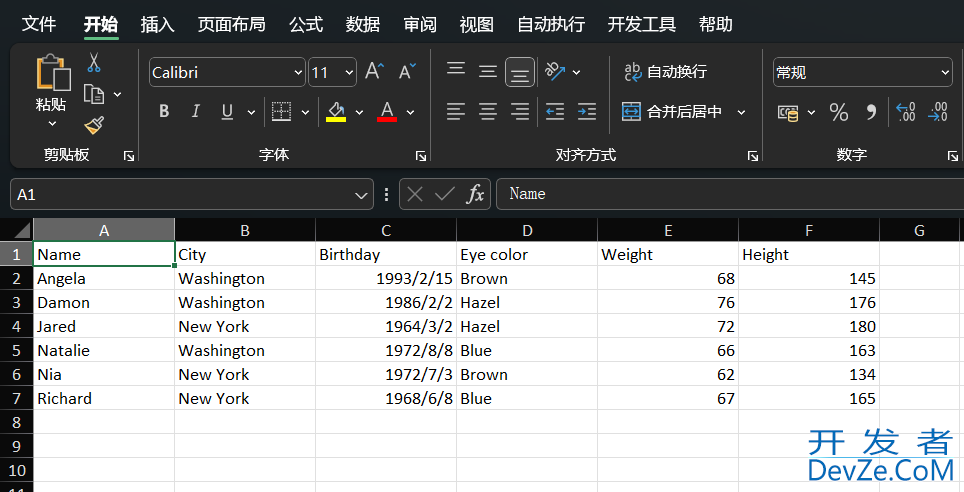
Task: Click formula bar containing Name
Action: click(730, 194)
